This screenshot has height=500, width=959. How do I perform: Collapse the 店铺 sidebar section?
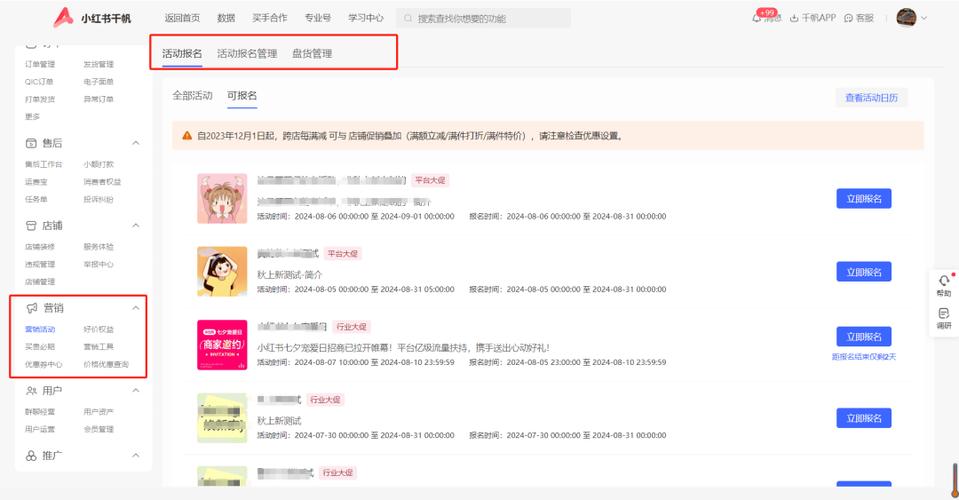[136, 225]
